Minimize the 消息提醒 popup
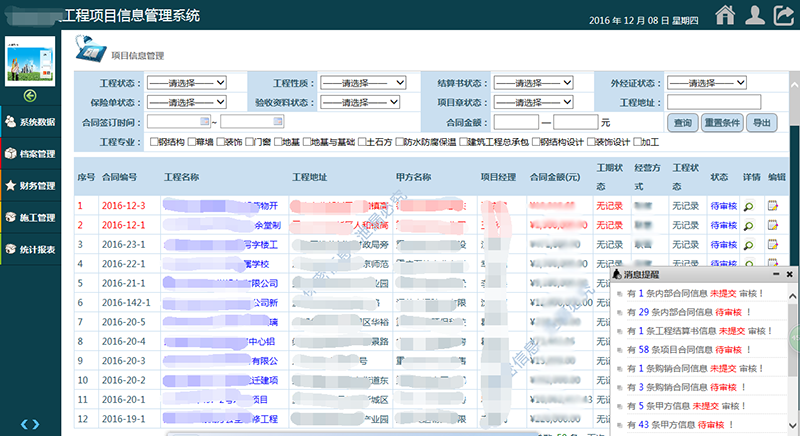Image resolution: width=800 pixels, height=436 pixels. [x=776, y=274]
